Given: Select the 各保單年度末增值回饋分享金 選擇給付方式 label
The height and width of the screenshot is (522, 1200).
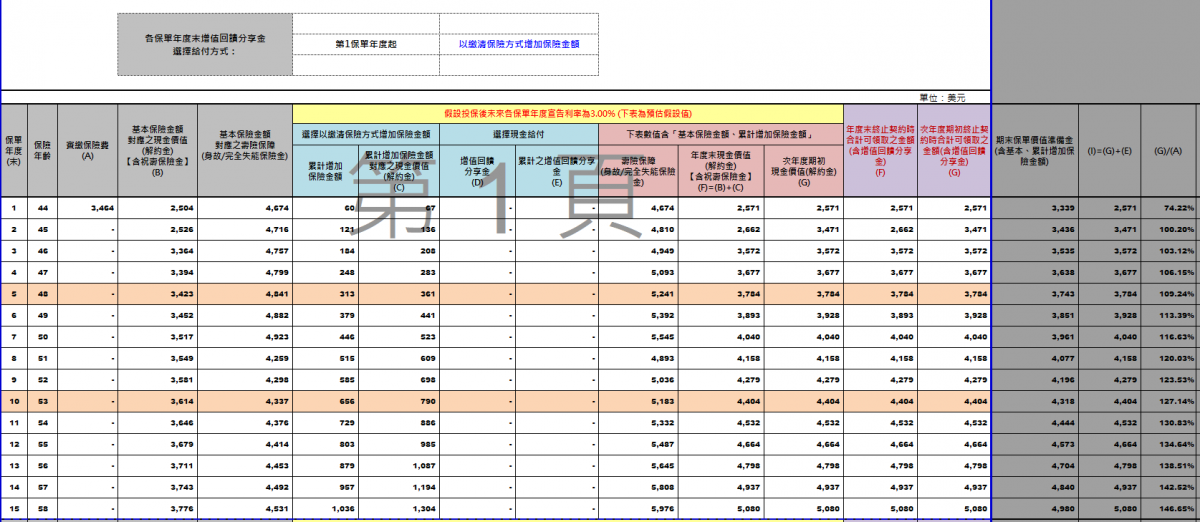Looking at the screenshot, I should (205, 44).
